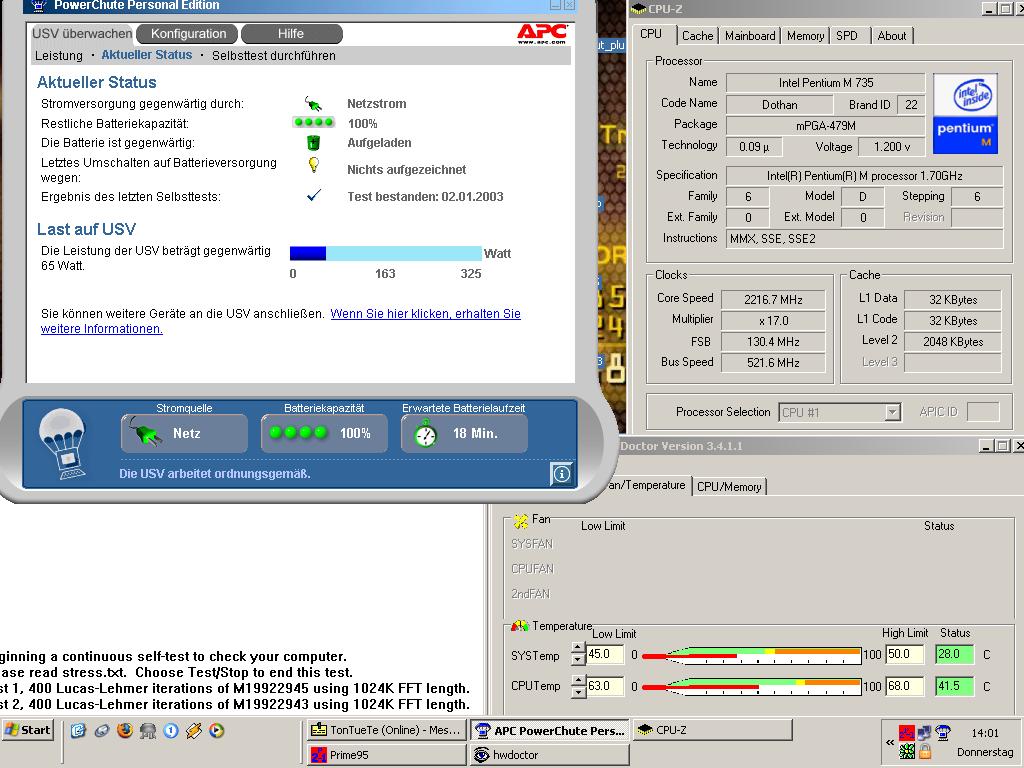Open the Konfiguration tab in PowerChute
Viewport: 1024px width, 768px height.
(x=188, y=33)
